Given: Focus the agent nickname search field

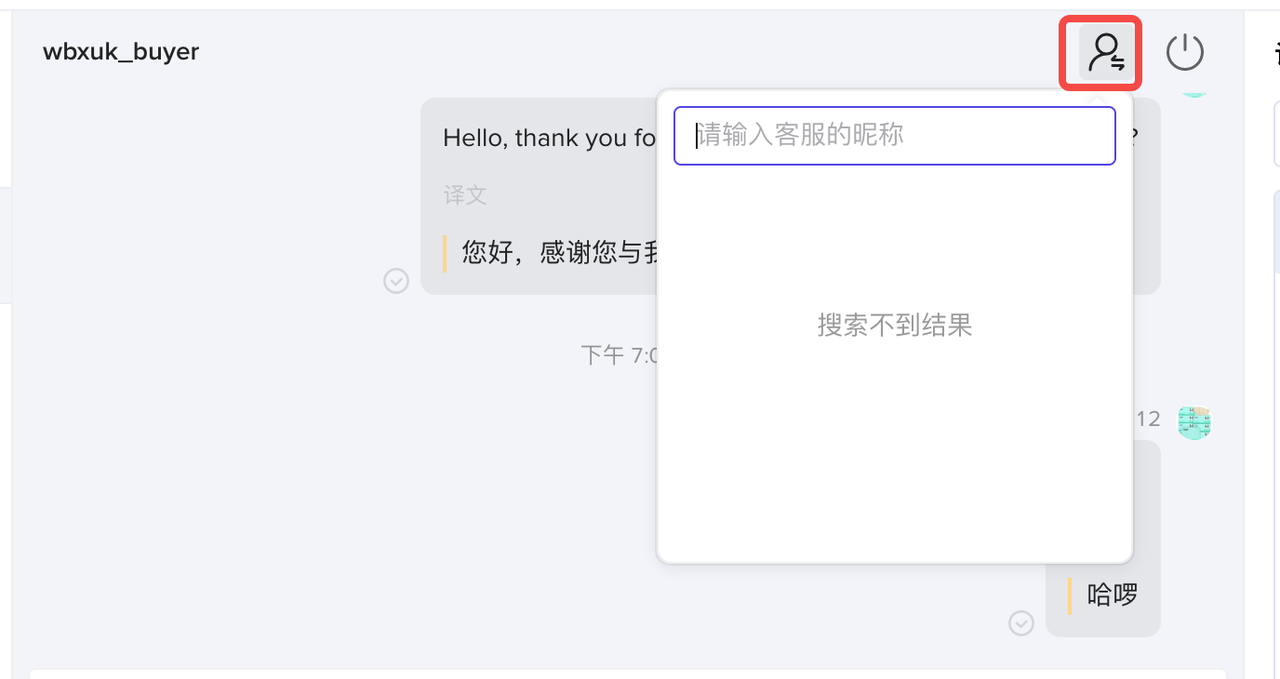Looking at the screenshot, I should [x=894, y=135].
